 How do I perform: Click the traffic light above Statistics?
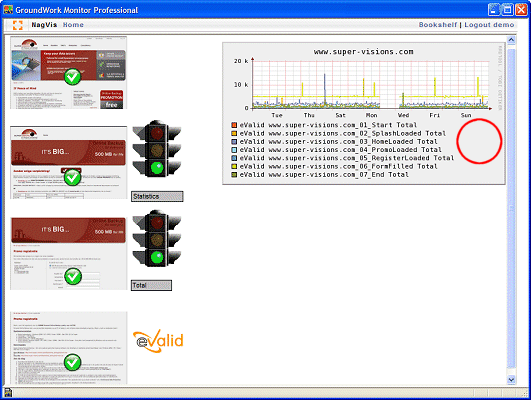(x=156, y=148)
